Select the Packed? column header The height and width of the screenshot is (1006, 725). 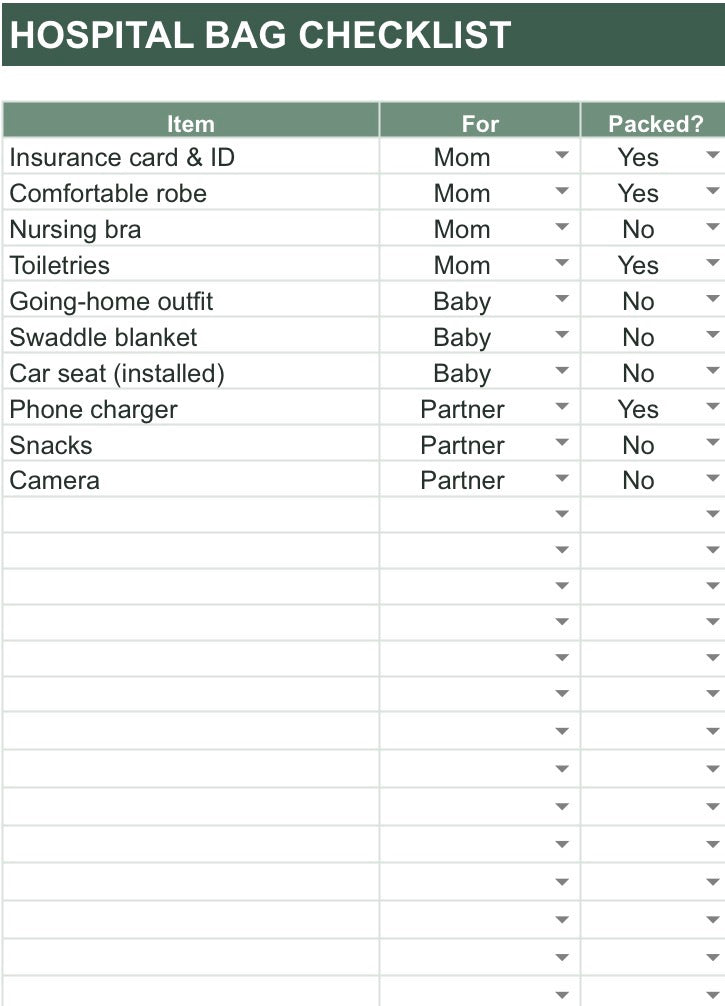click(654, 121)
